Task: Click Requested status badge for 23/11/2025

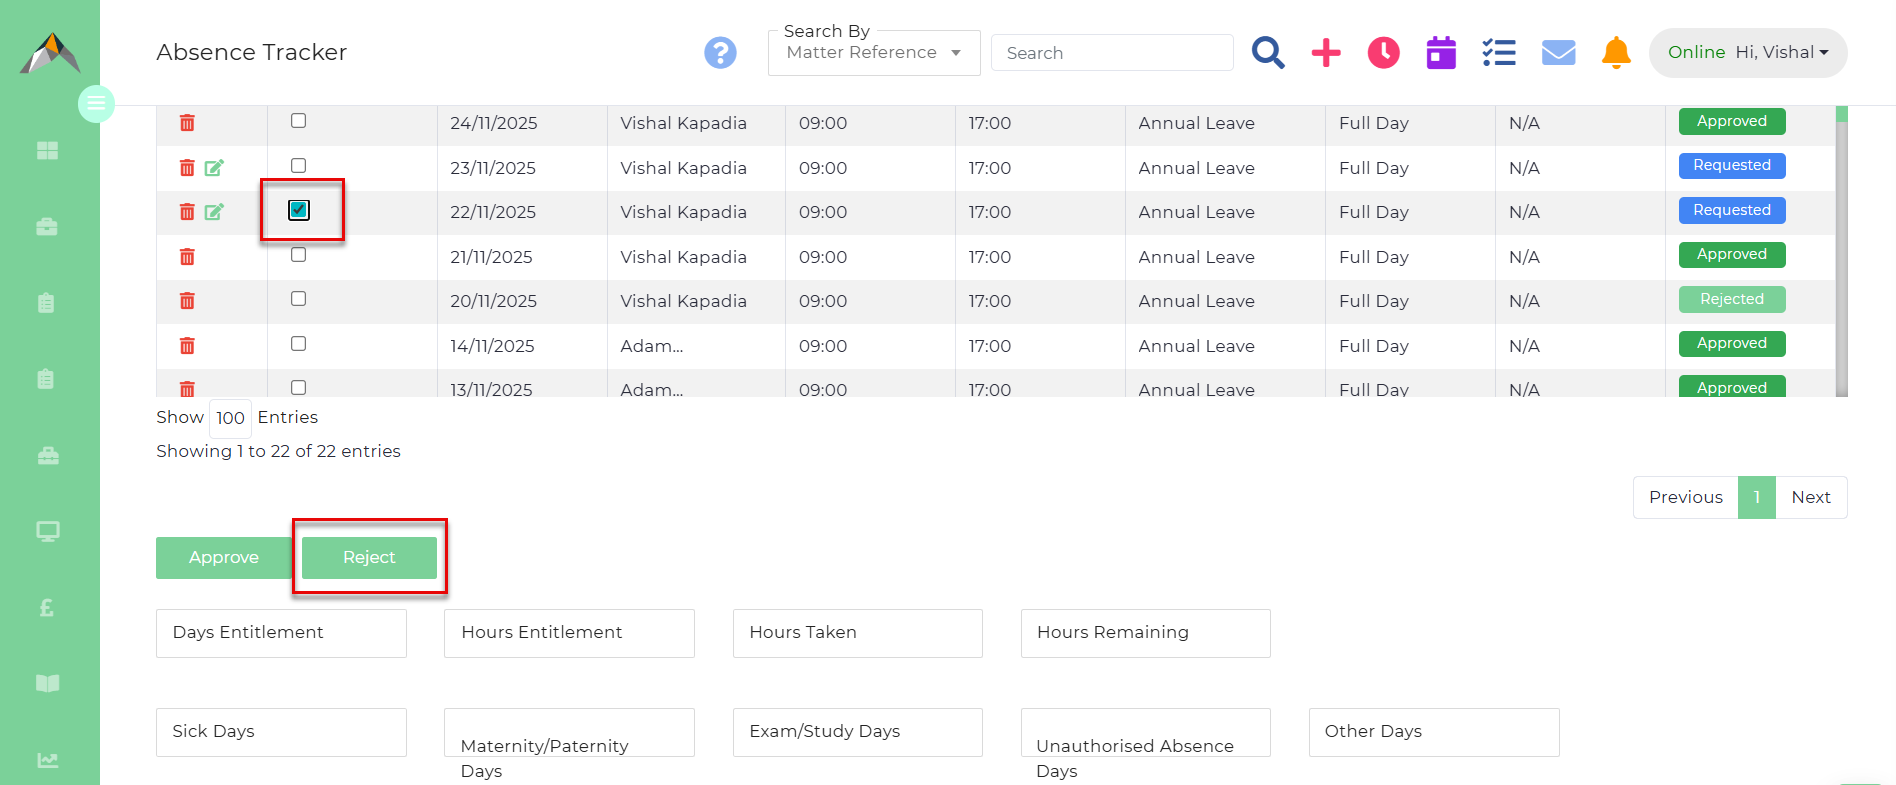Action: 1732,166
